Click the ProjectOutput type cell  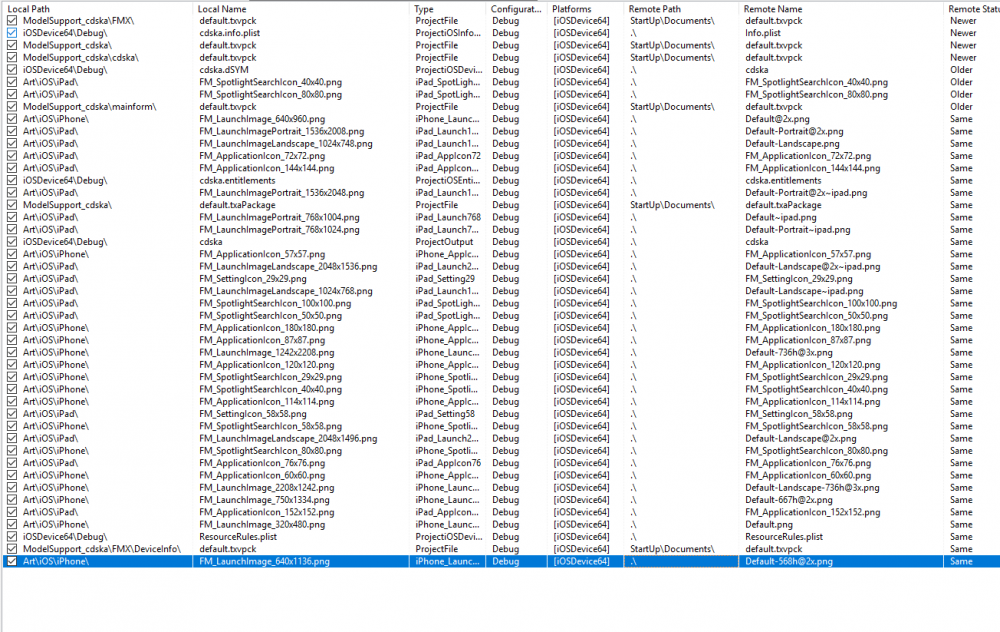445,242
